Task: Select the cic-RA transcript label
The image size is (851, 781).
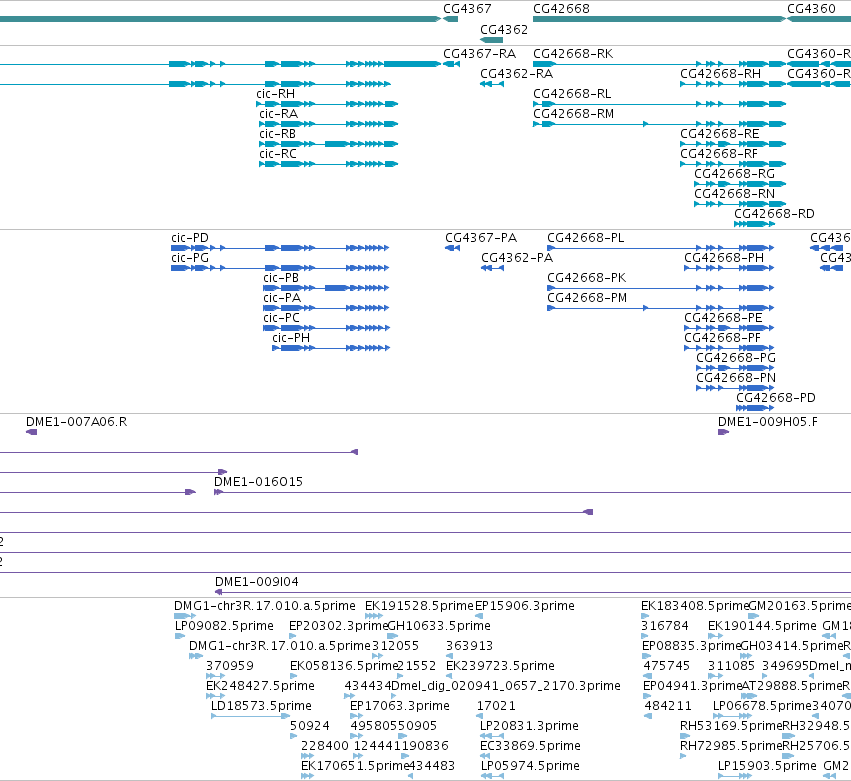Action: pyautogui.click(x=278, y=114)
